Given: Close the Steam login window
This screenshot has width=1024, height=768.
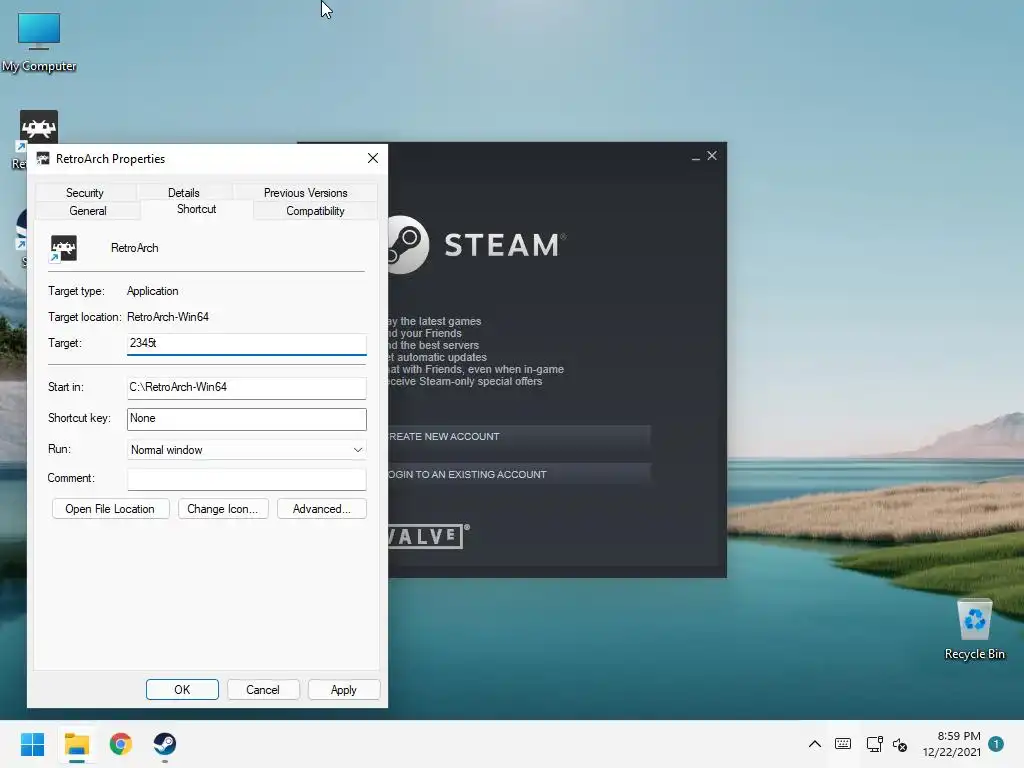Looking at the screenshot, I should click(x=712, y=155).
